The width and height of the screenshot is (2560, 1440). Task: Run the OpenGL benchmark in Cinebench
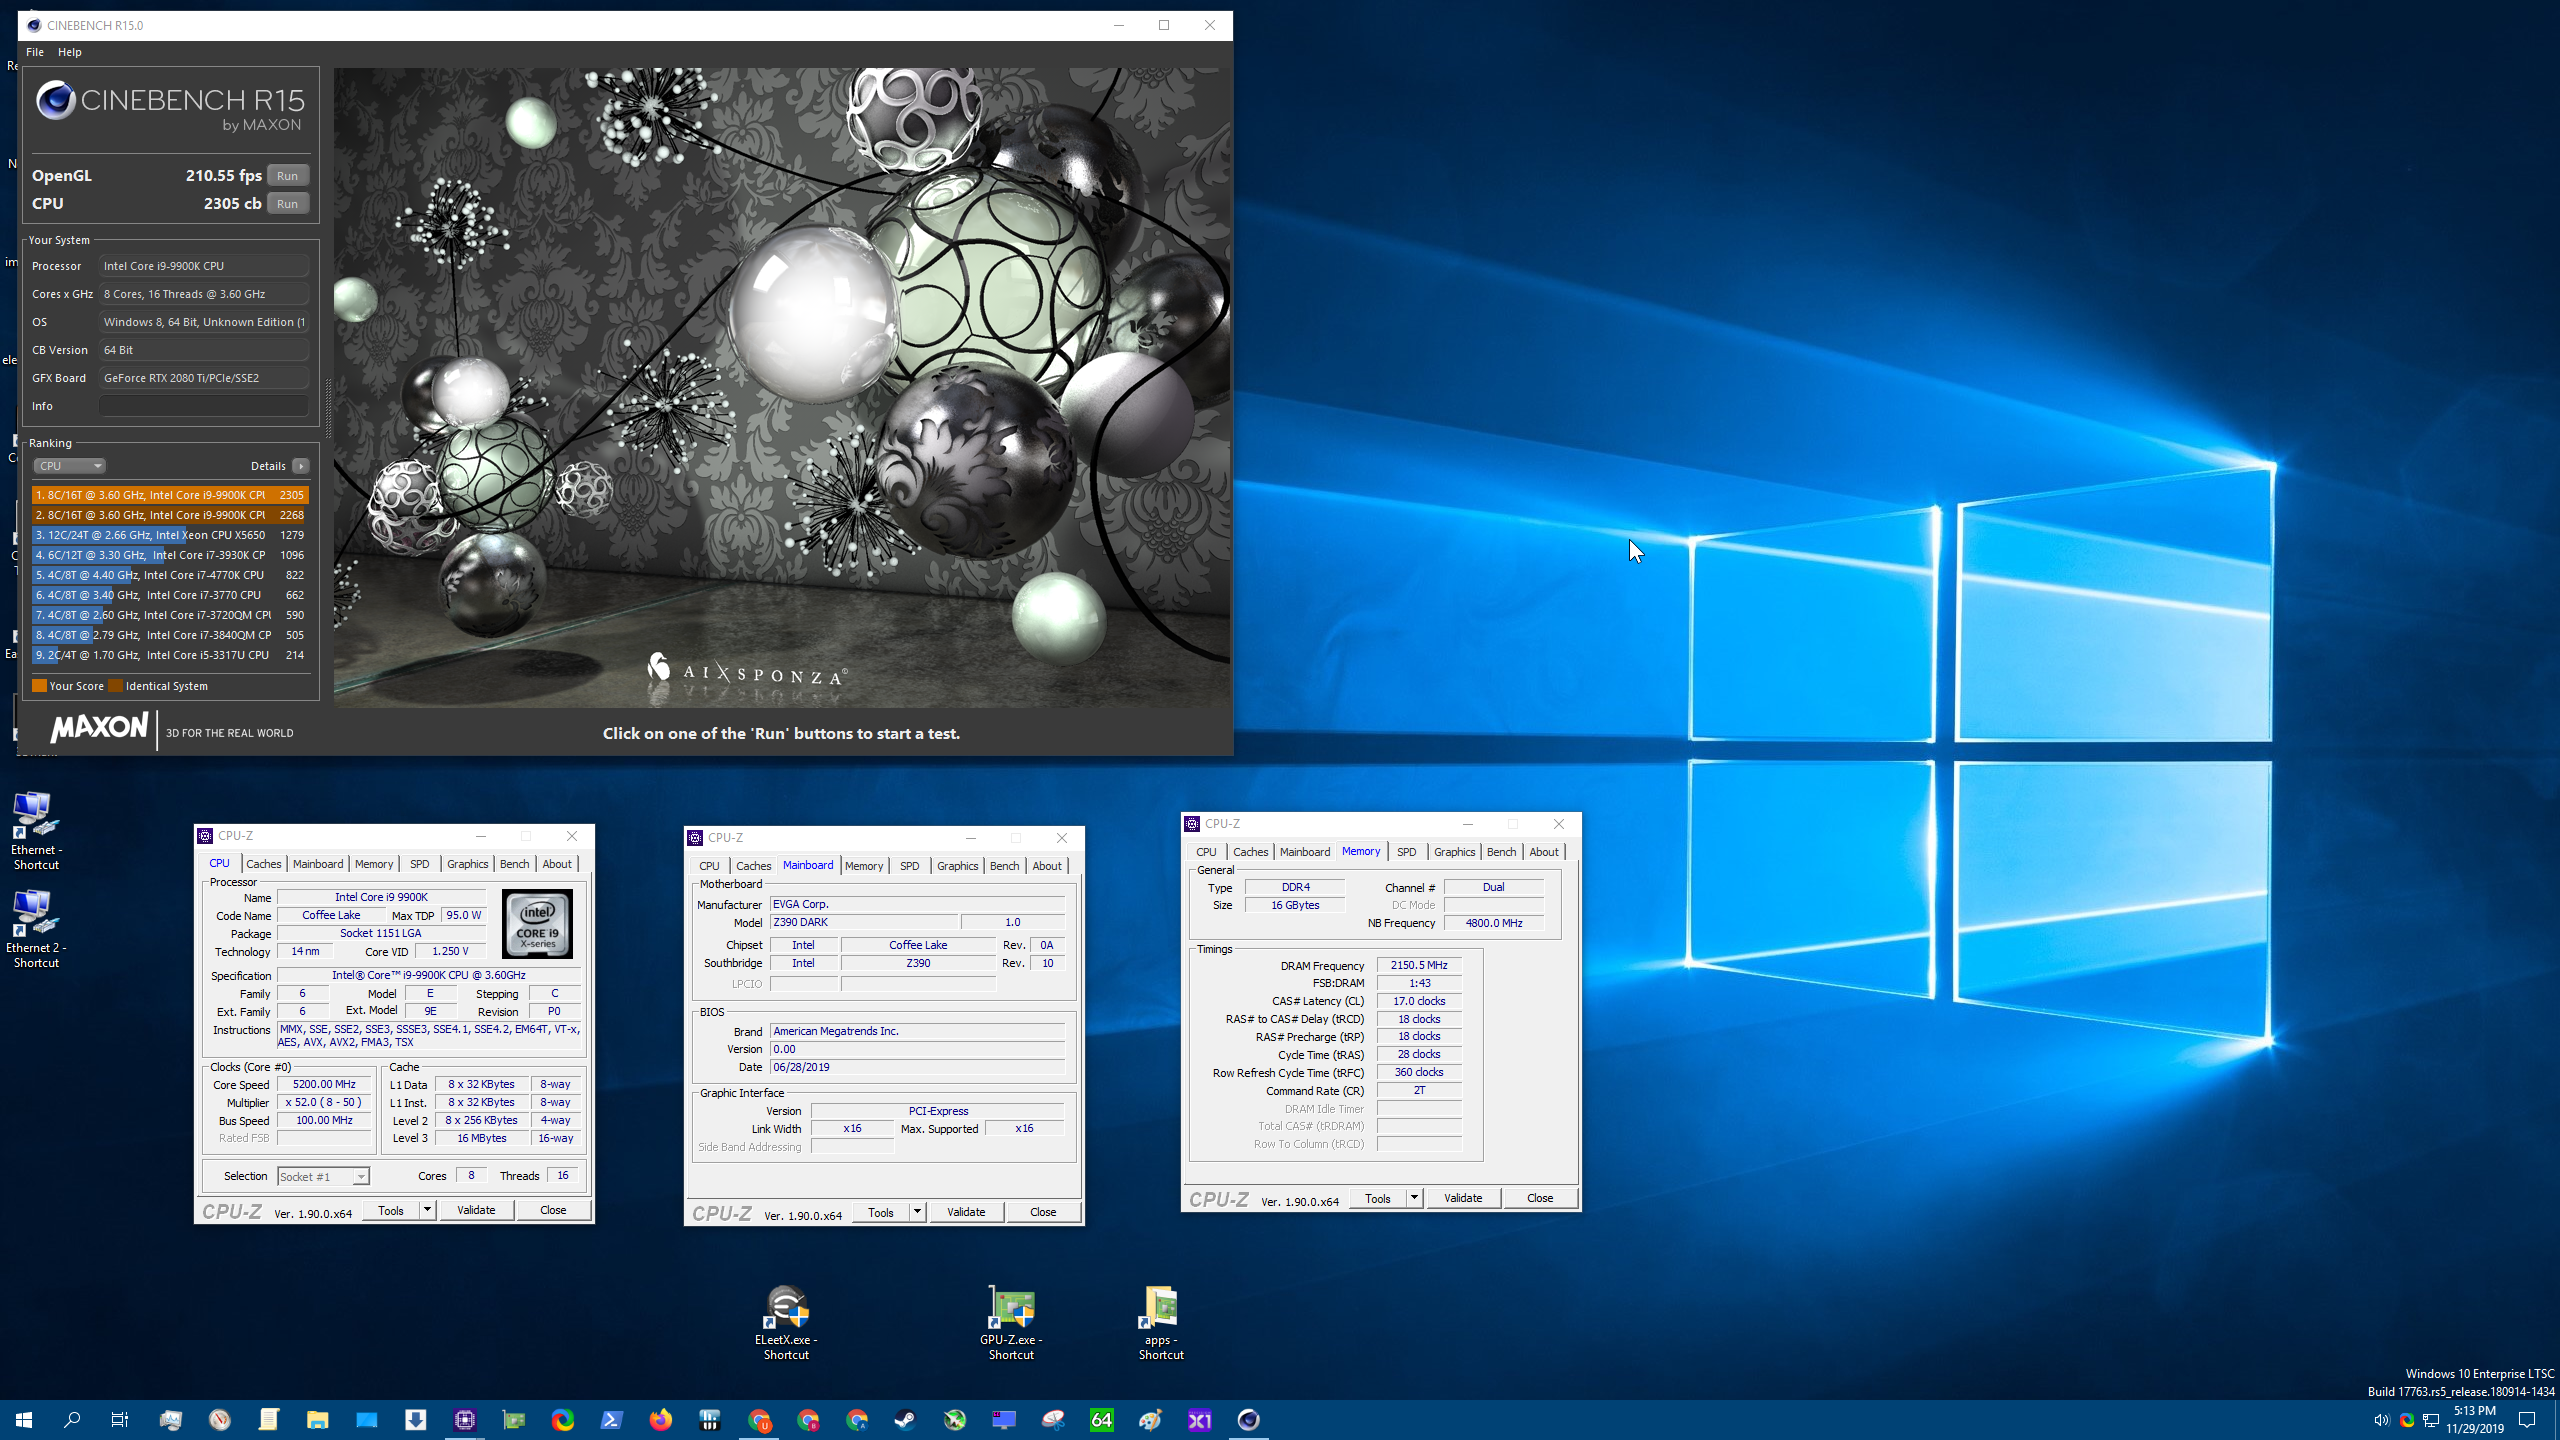287,176
